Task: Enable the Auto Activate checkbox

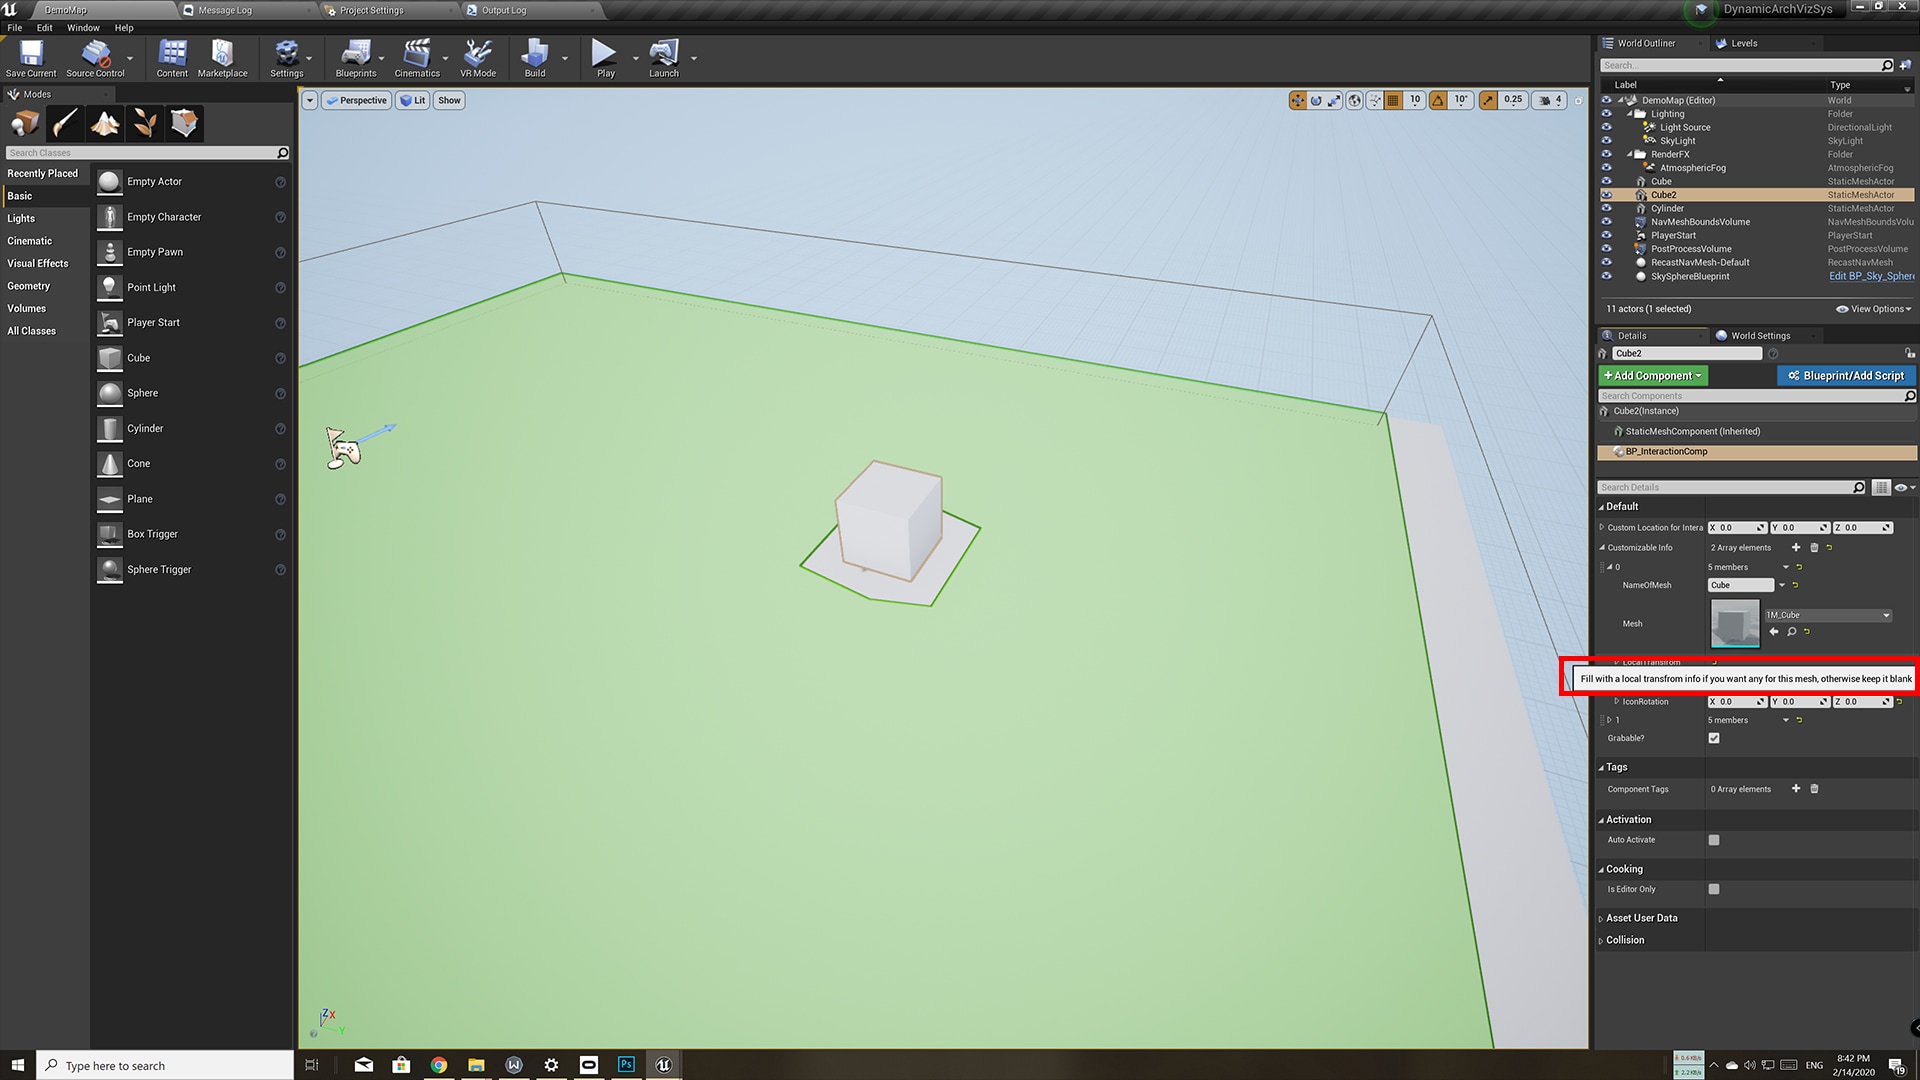Action: click(x=1714, y=840)
